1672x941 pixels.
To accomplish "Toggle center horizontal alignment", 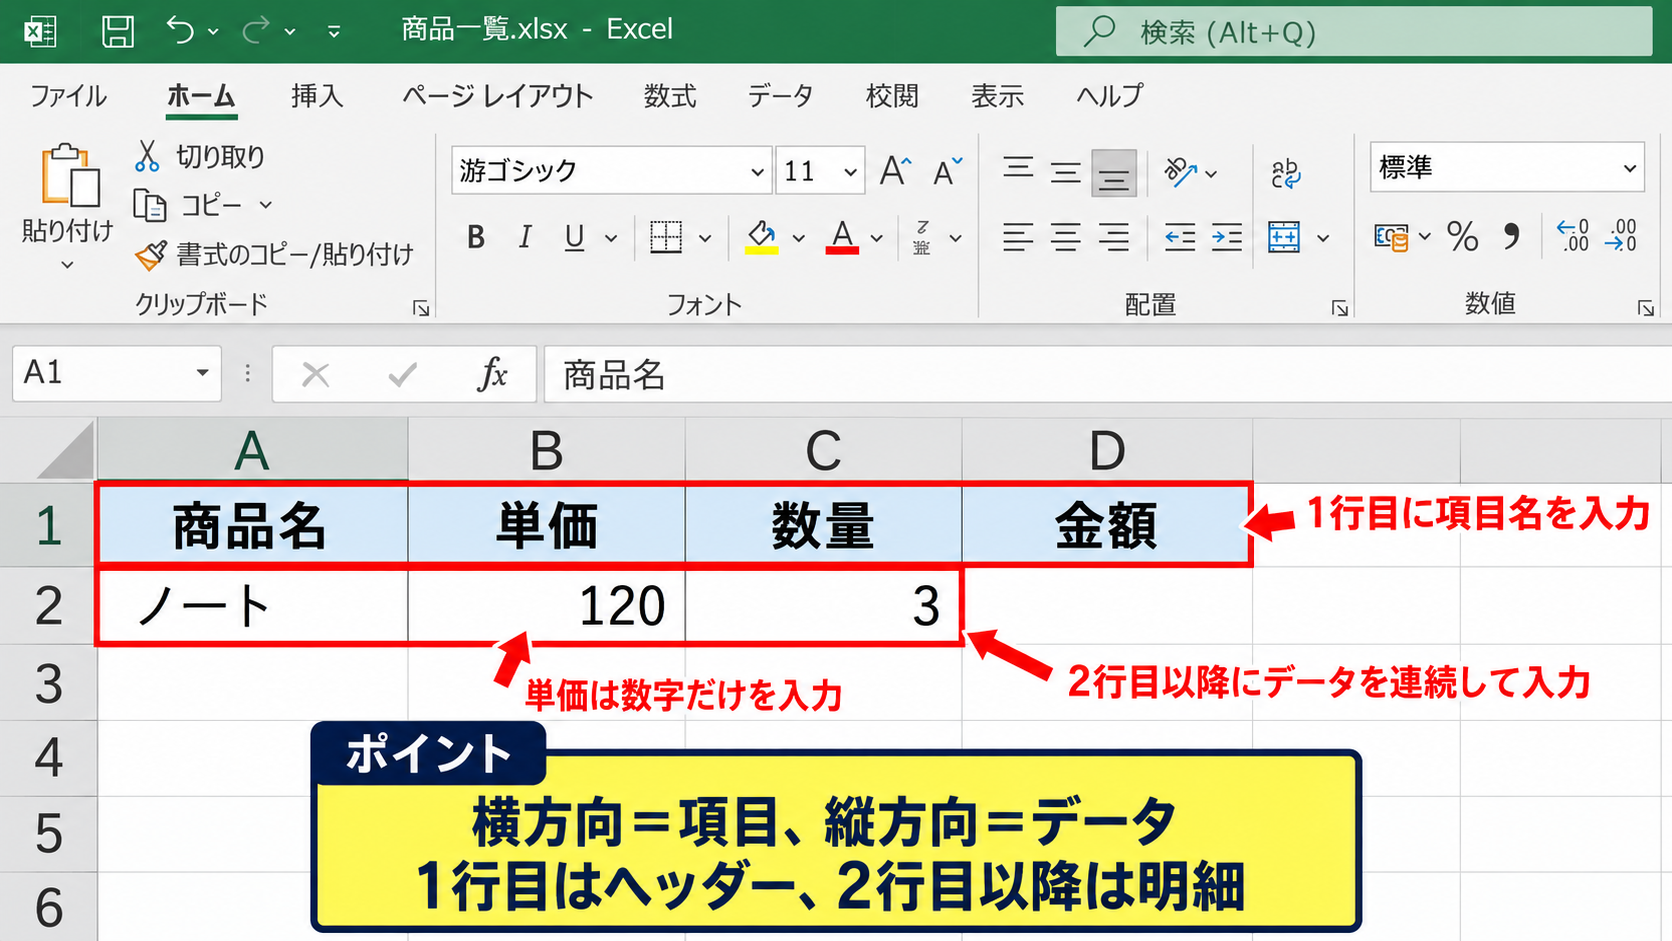I will tap(1066, 237).
